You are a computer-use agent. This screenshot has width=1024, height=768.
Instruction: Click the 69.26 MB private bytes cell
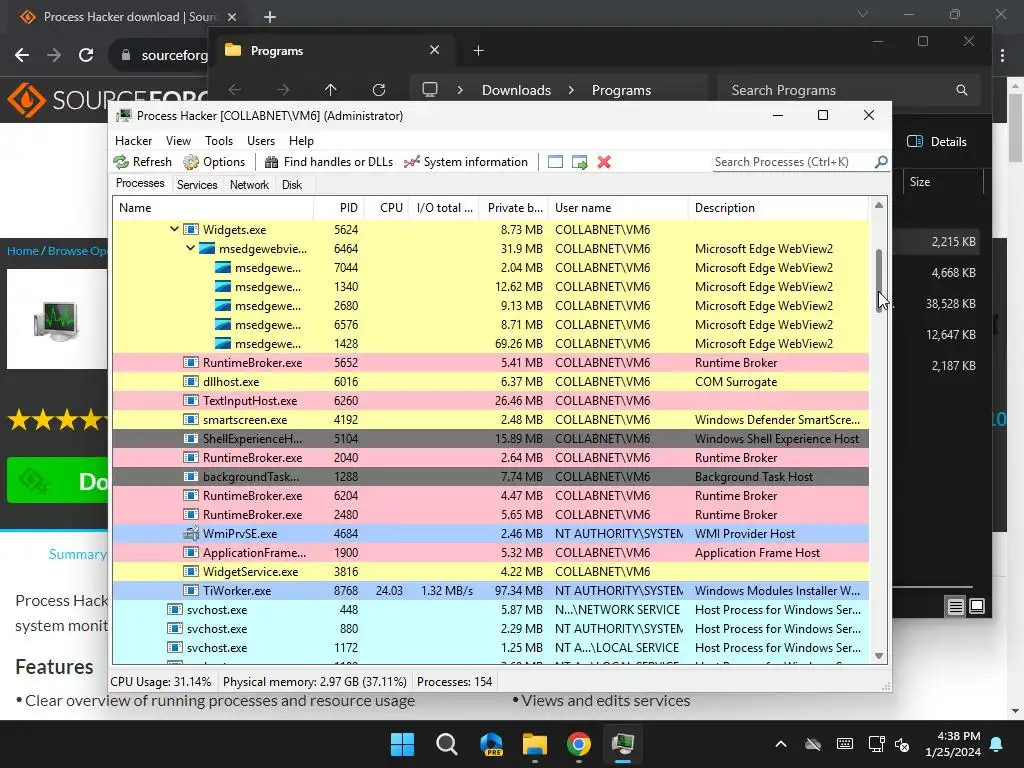pyautogui.click(x=519, y=344)
